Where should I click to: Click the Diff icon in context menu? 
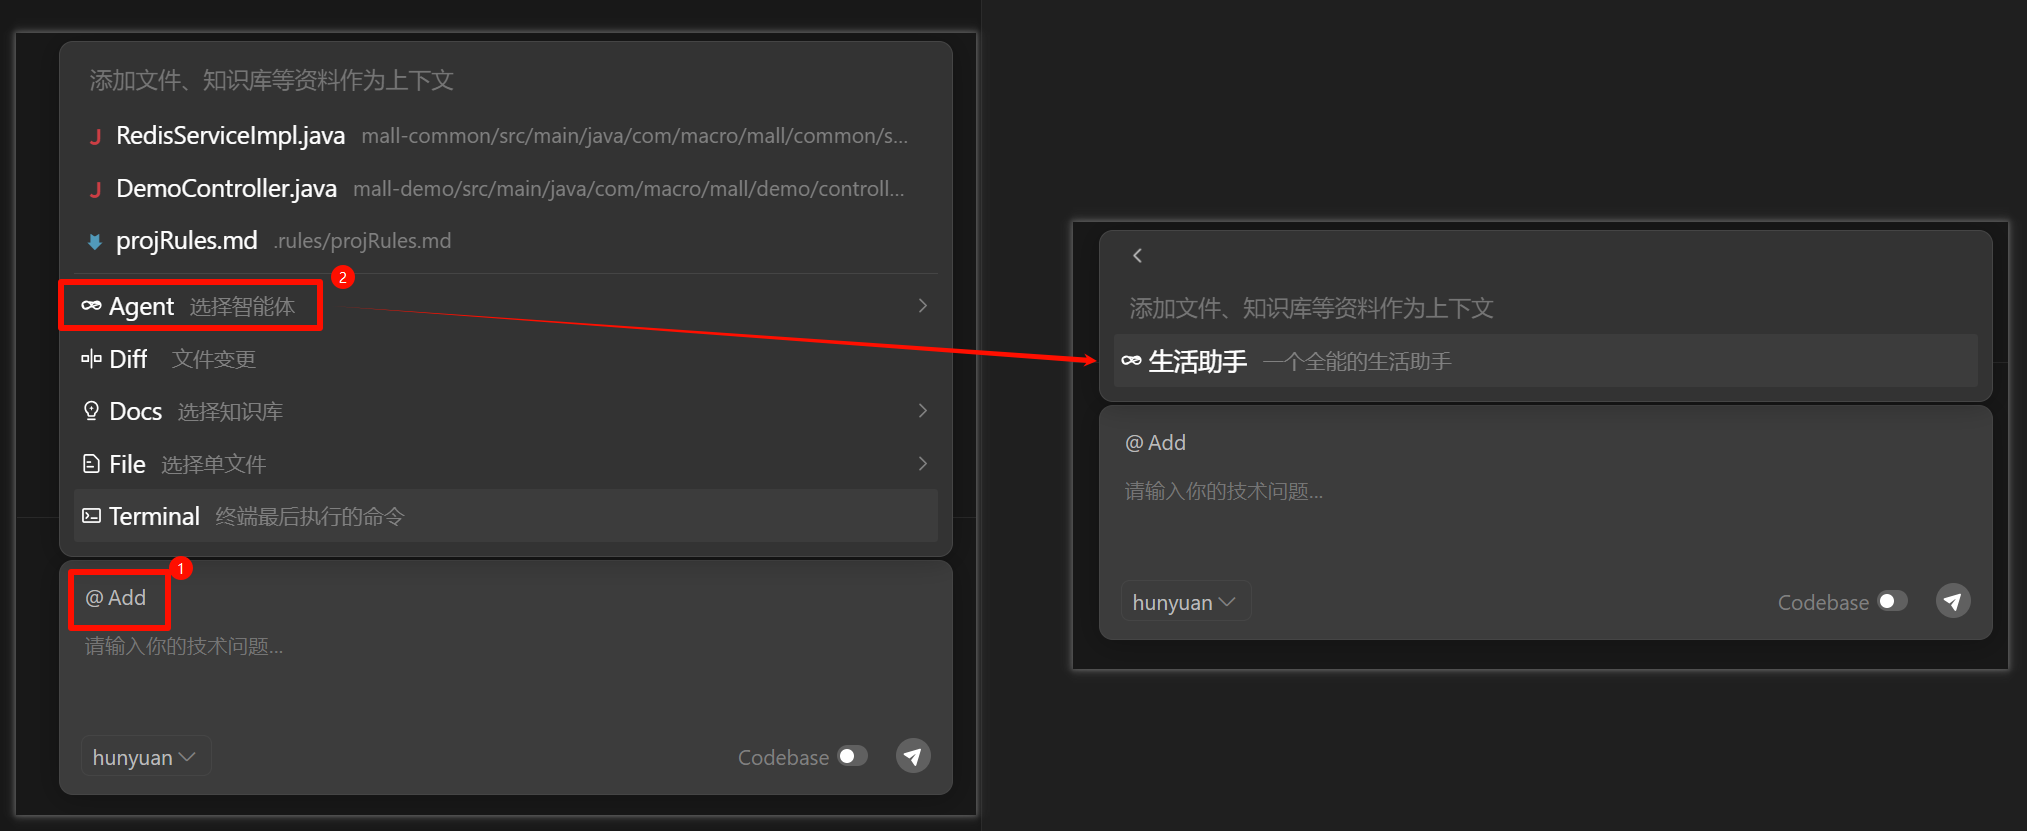(x=91, y=359)
